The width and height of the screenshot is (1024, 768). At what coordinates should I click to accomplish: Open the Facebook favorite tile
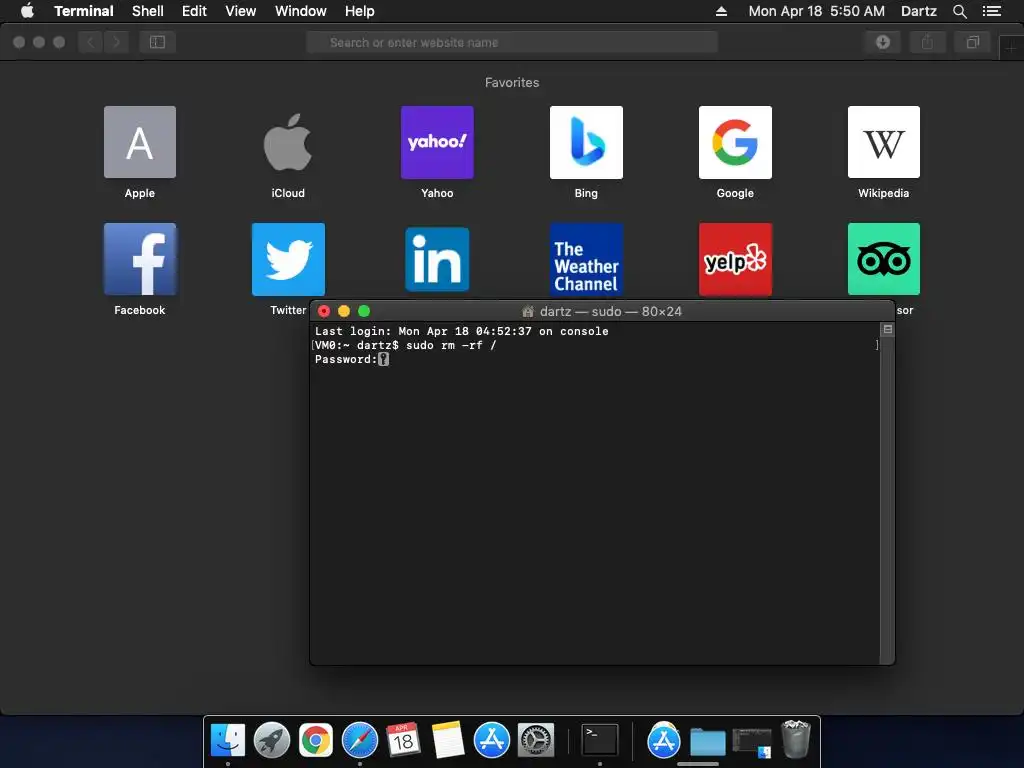tap(140, 259)
